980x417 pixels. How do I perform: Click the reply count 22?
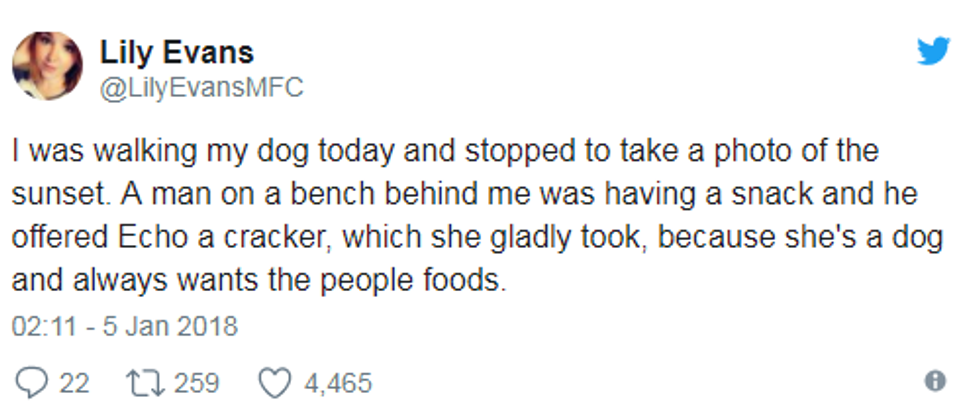tap(74, 383)
